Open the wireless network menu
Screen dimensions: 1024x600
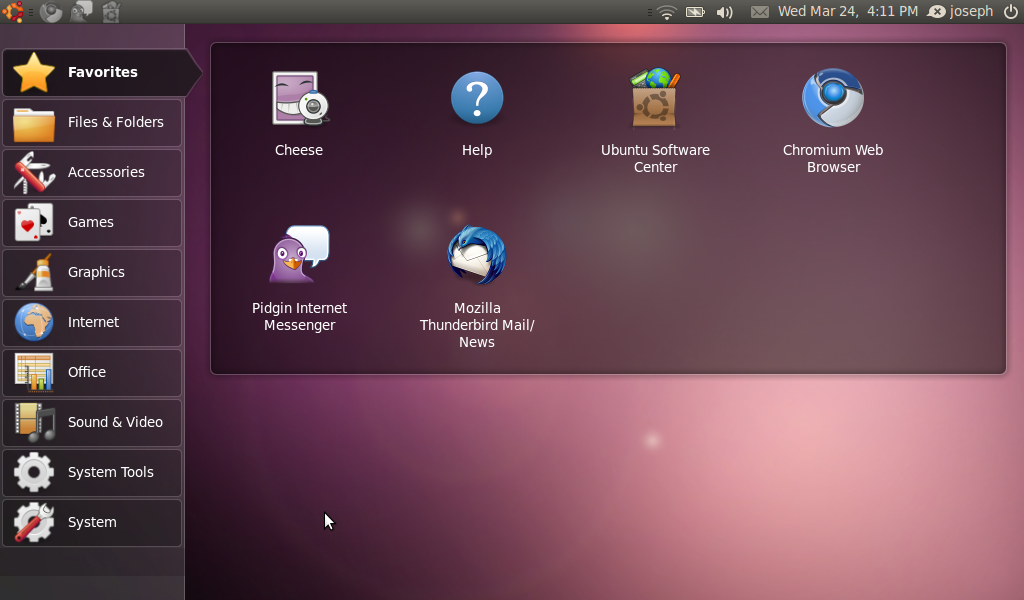pos(667,12)
